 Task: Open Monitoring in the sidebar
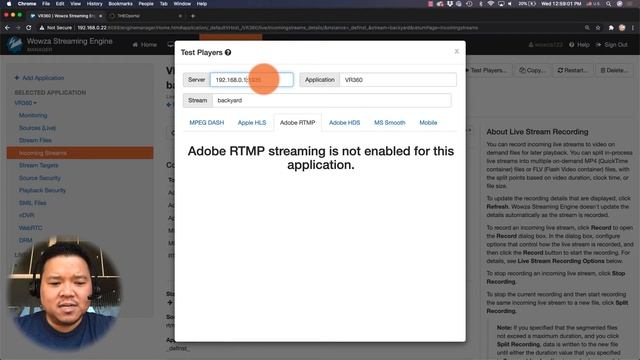(x=33, y=115)
